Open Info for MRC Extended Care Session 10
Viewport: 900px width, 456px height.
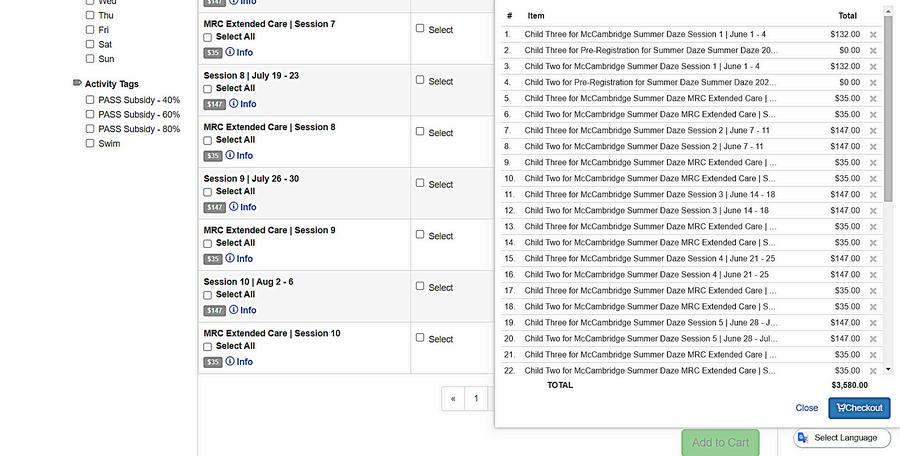coord(239,362)
